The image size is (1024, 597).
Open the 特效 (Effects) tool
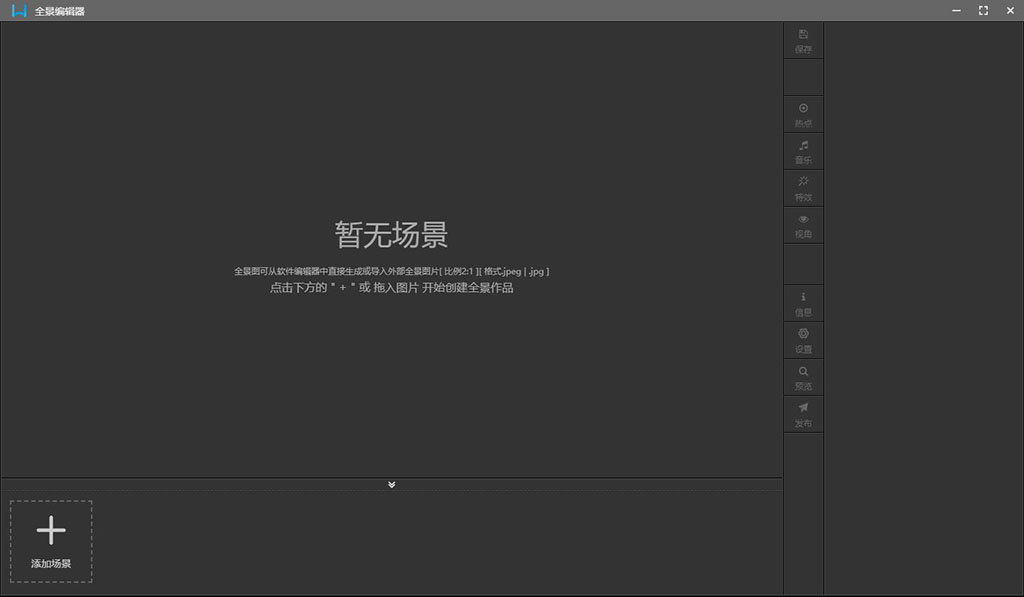803,189
